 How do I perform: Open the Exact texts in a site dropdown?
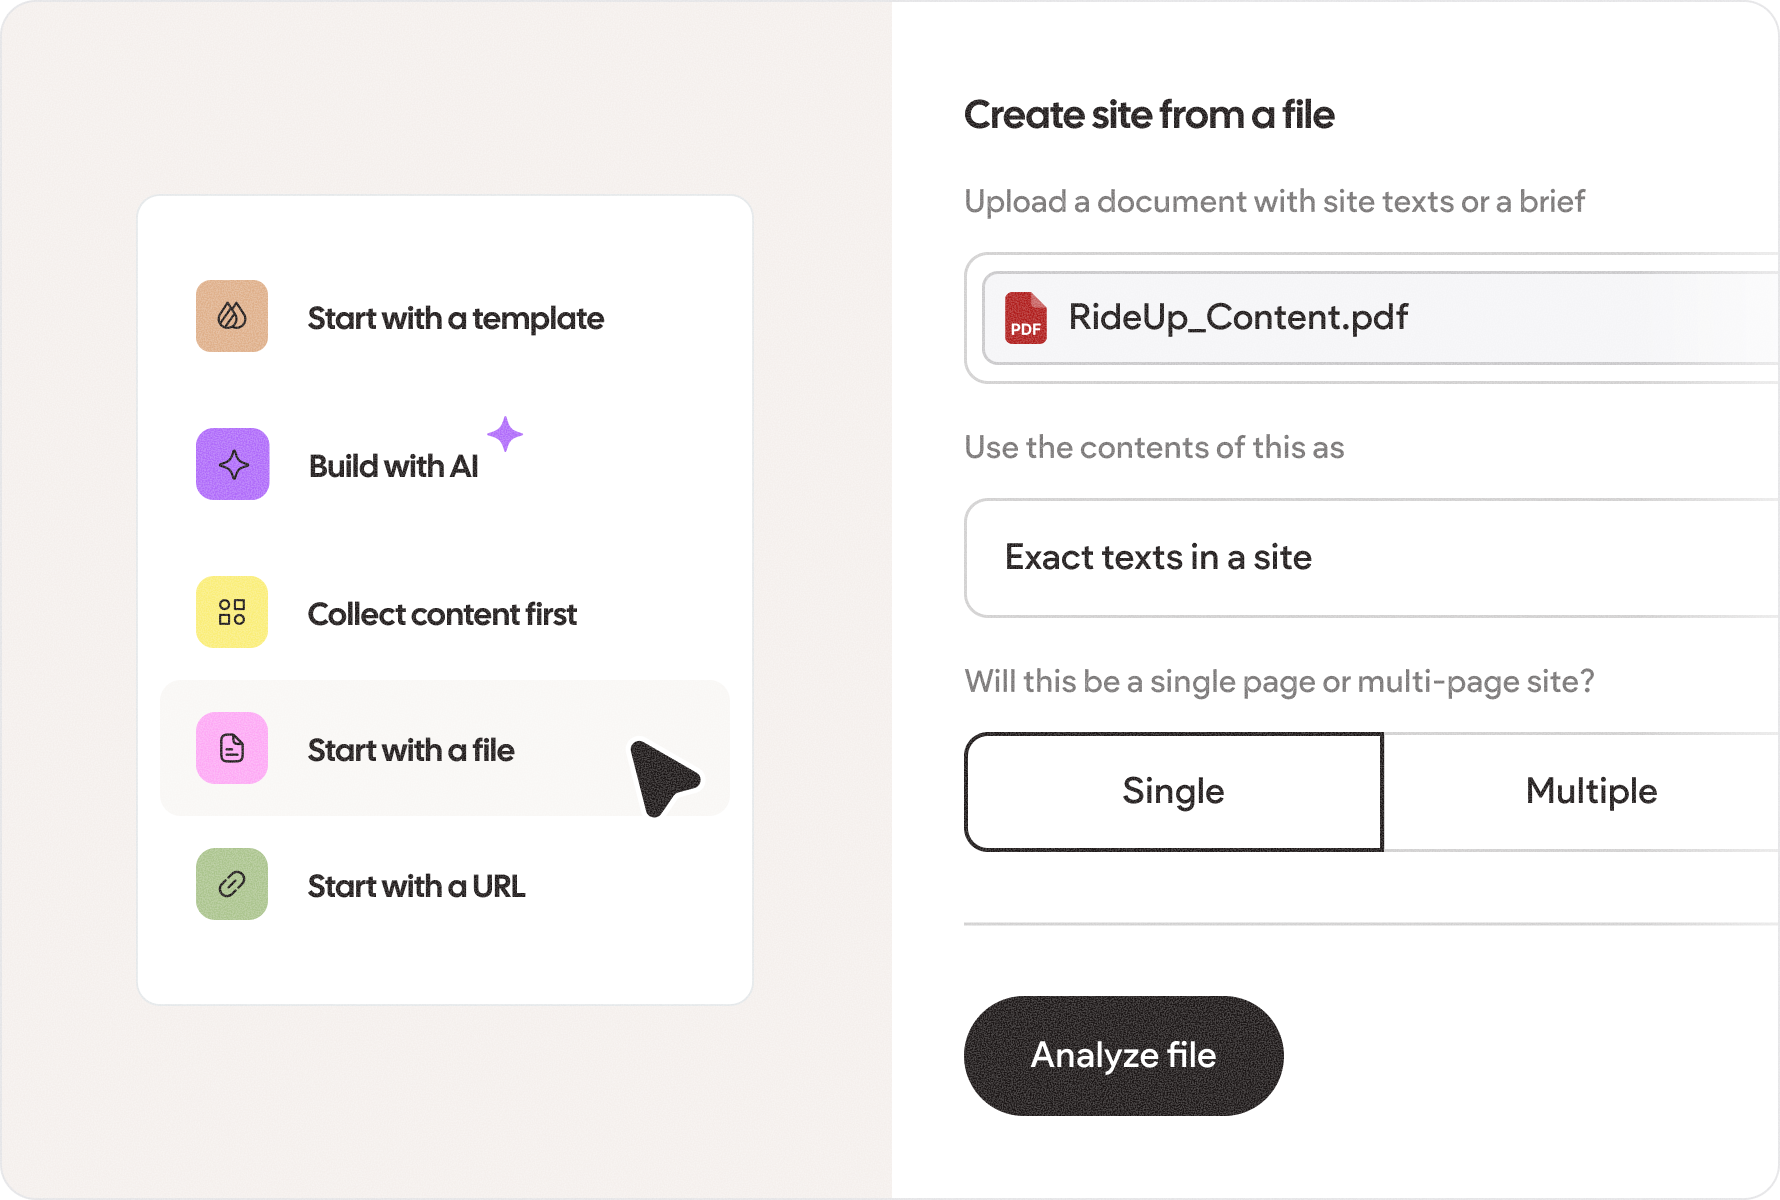click(1372, 558)
